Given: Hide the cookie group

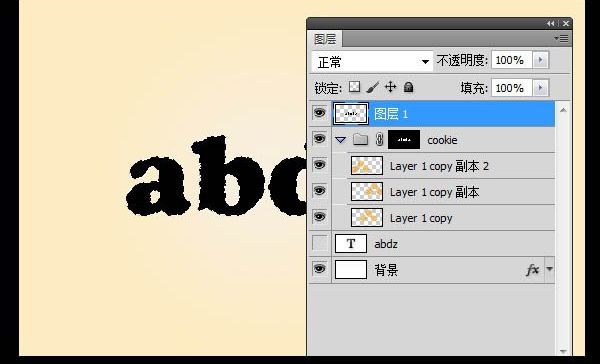Looking at the screenshot, I should click(x=320, y=139).
